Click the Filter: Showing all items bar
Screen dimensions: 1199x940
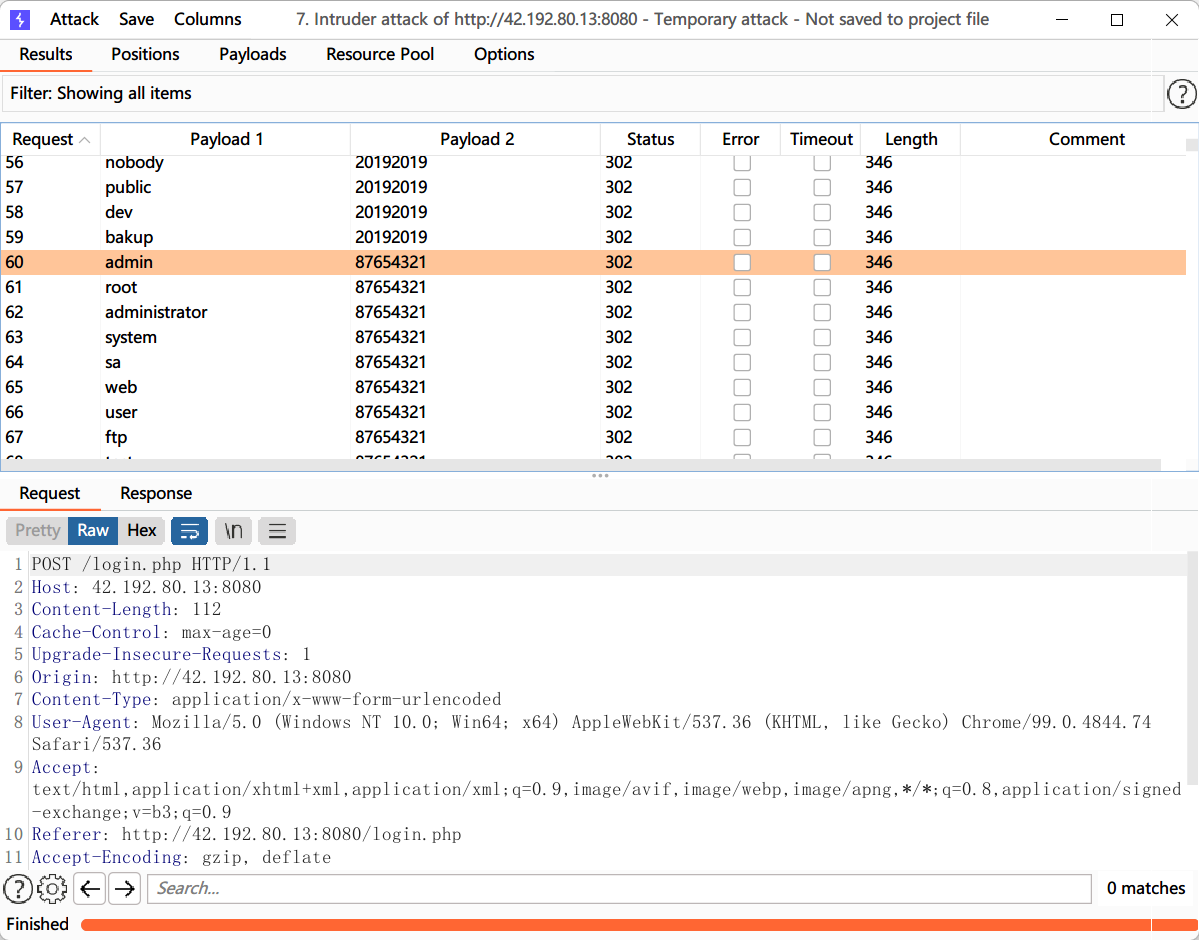click(581, 93)
